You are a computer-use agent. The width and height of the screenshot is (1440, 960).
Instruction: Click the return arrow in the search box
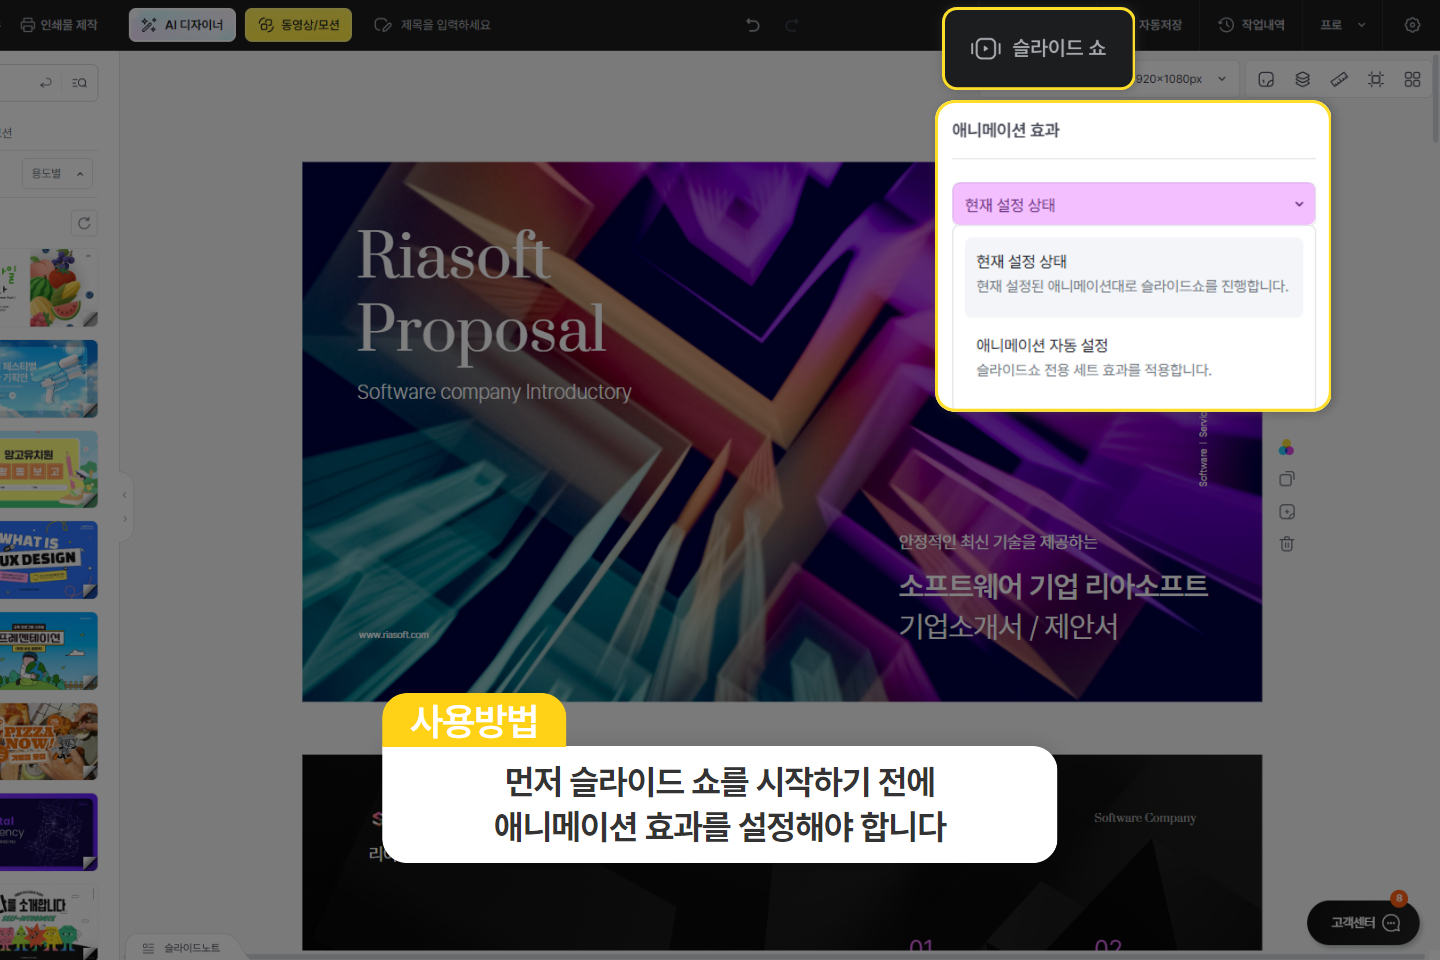click(x=46, y=83)
